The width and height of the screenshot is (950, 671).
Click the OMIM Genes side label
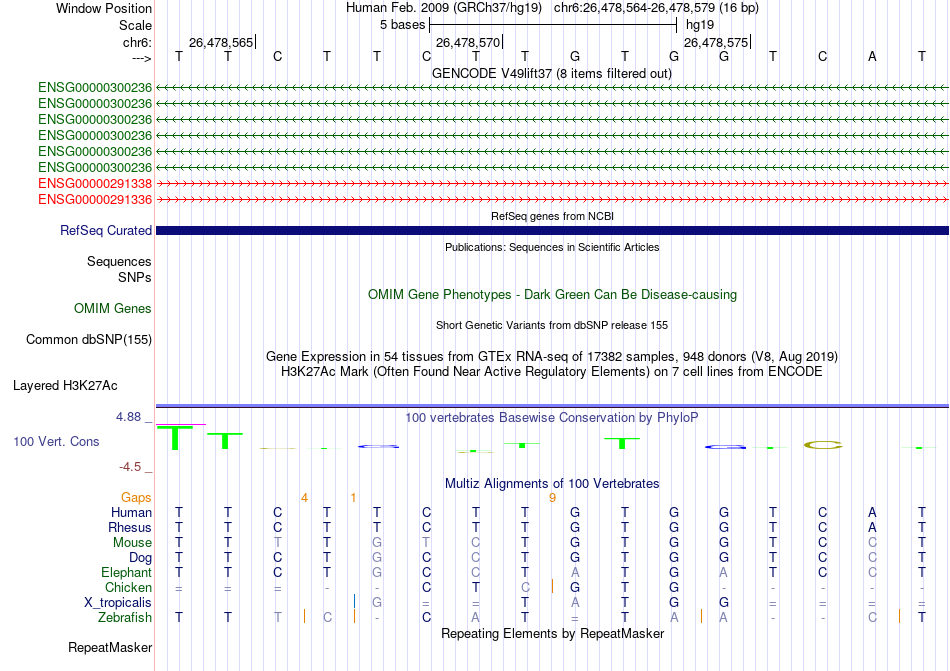coord(113,309)
